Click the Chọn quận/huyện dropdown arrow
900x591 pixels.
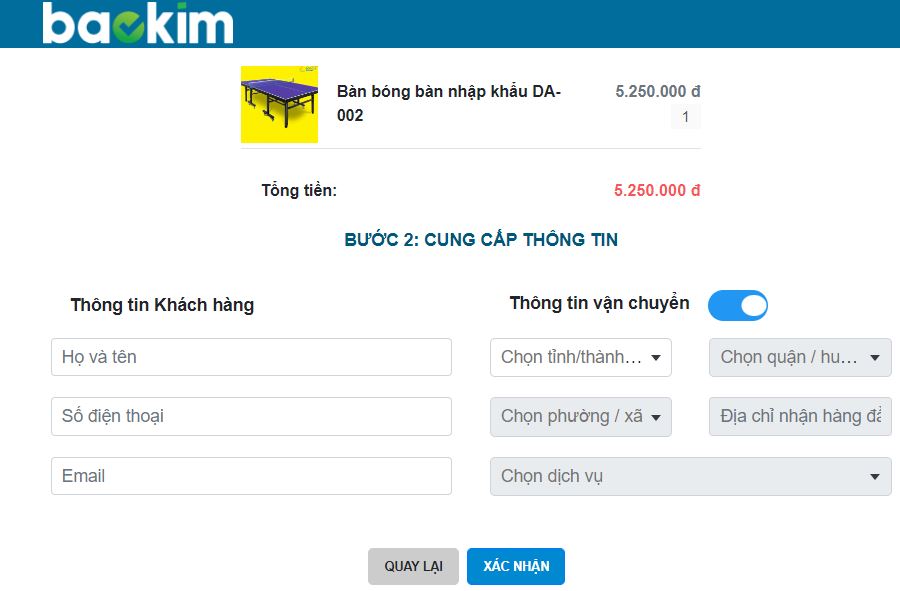[x=875, y=357]
